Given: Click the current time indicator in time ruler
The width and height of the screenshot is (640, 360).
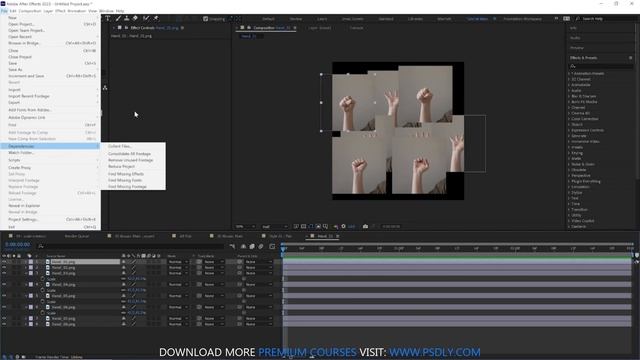Looking at the screenshot, I should click(x=283, y=248).
